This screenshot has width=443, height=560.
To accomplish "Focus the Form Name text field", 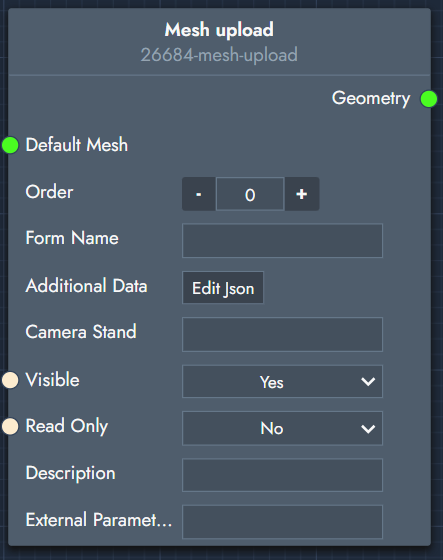I will 282,240.
